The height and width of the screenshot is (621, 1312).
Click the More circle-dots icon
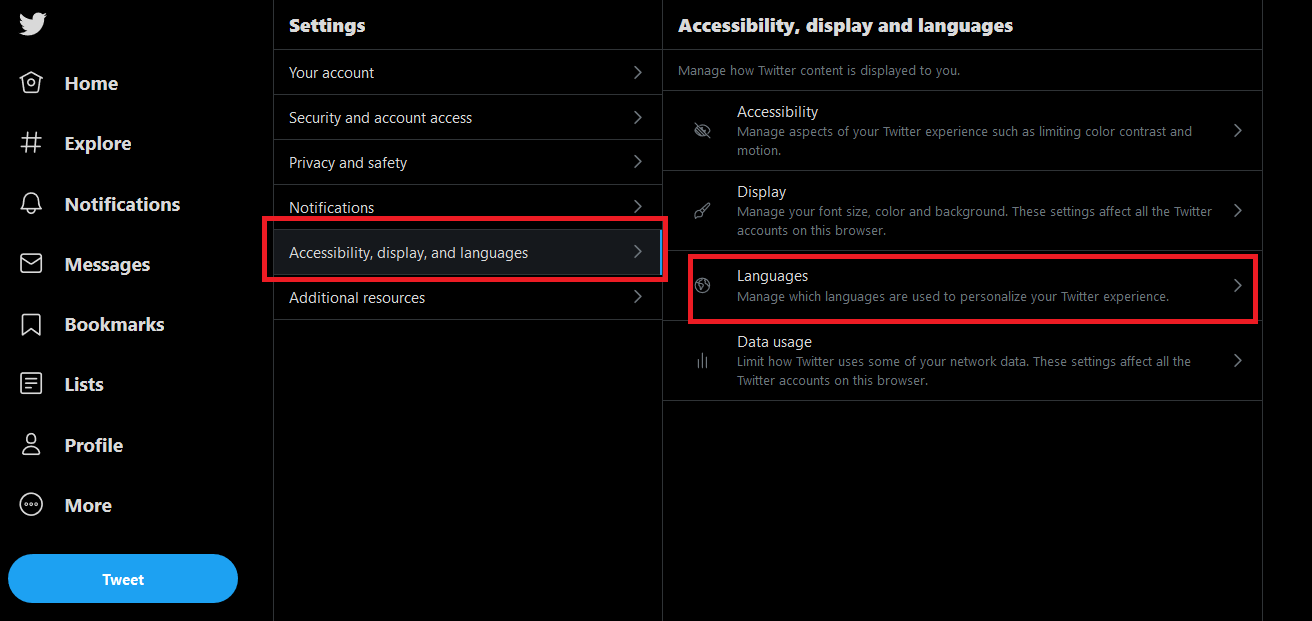click(x=32, y=505)
